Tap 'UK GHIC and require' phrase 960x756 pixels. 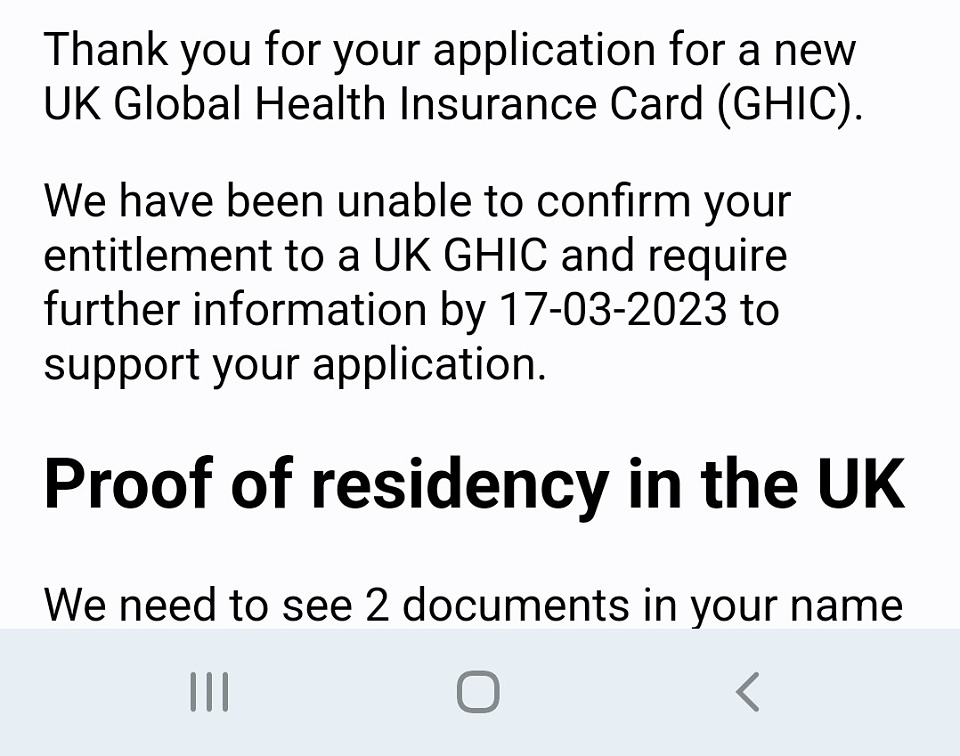pyautogui.click(x=580, y=257)
